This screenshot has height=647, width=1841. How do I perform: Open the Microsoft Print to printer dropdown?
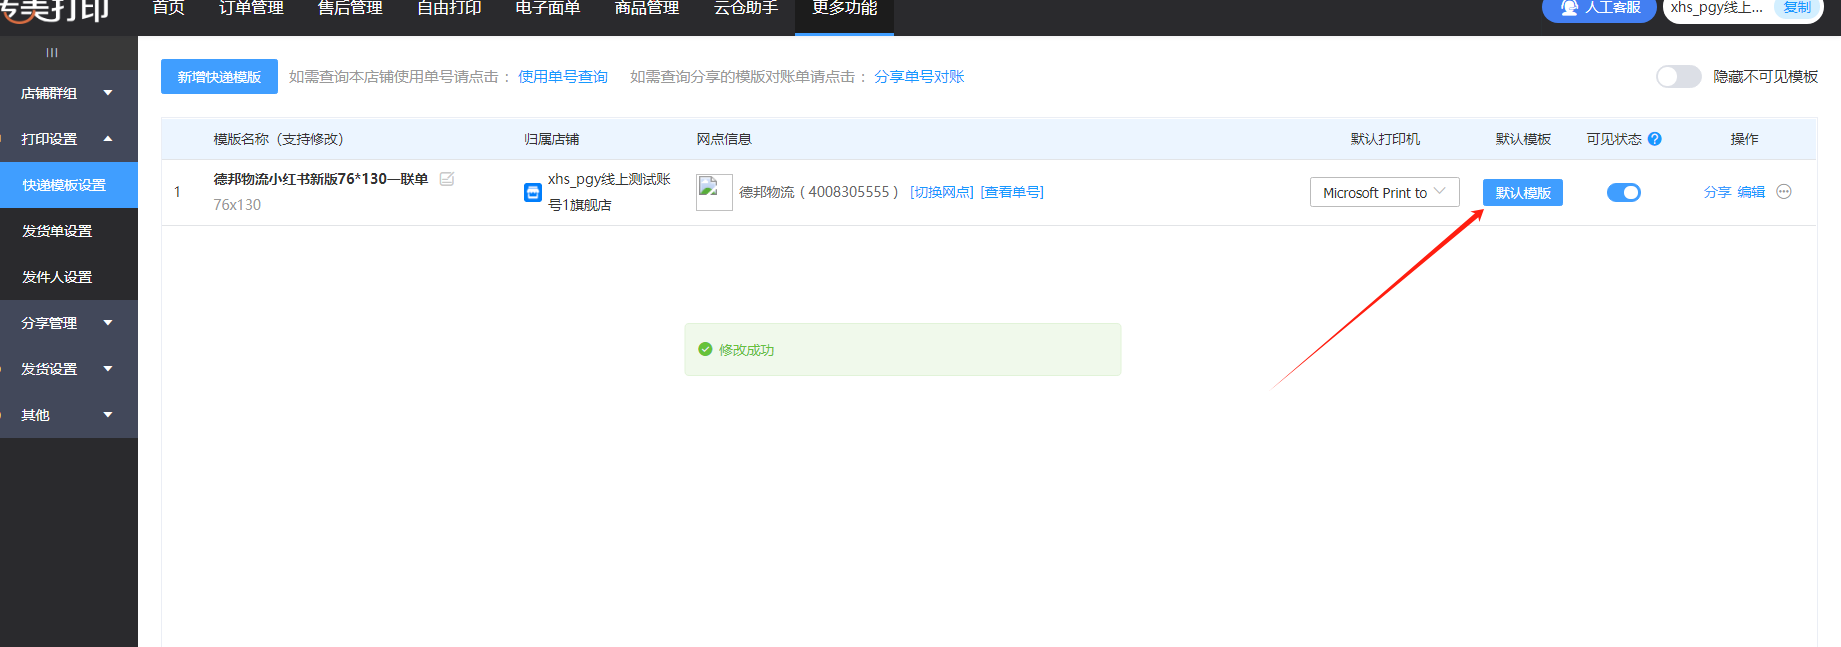pos(1384,192)
